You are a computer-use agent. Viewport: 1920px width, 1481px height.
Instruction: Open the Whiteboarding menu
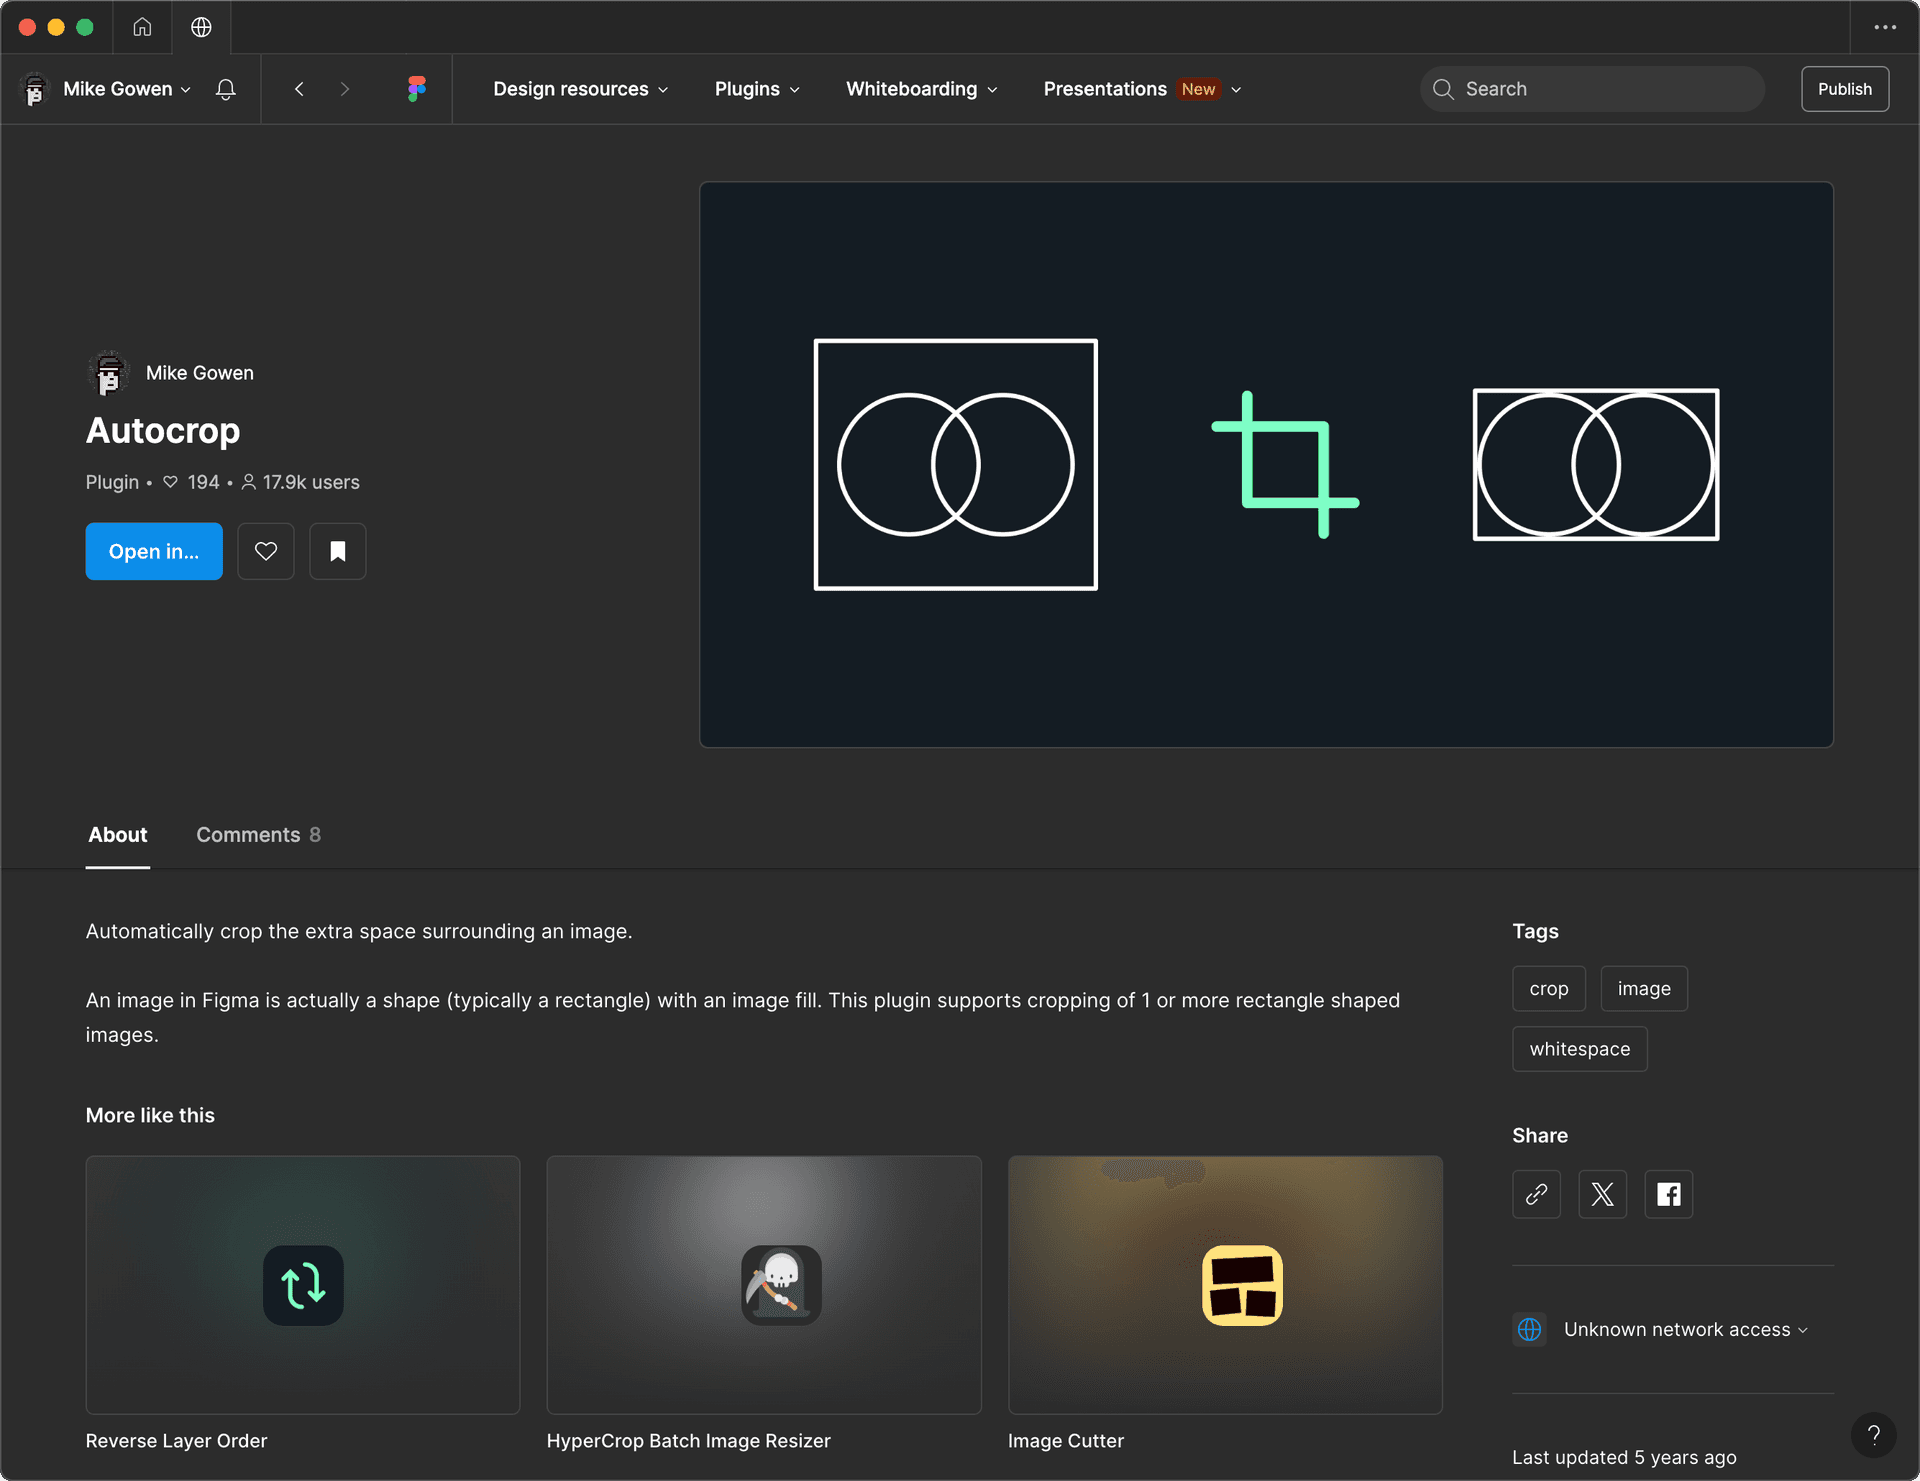922,89
